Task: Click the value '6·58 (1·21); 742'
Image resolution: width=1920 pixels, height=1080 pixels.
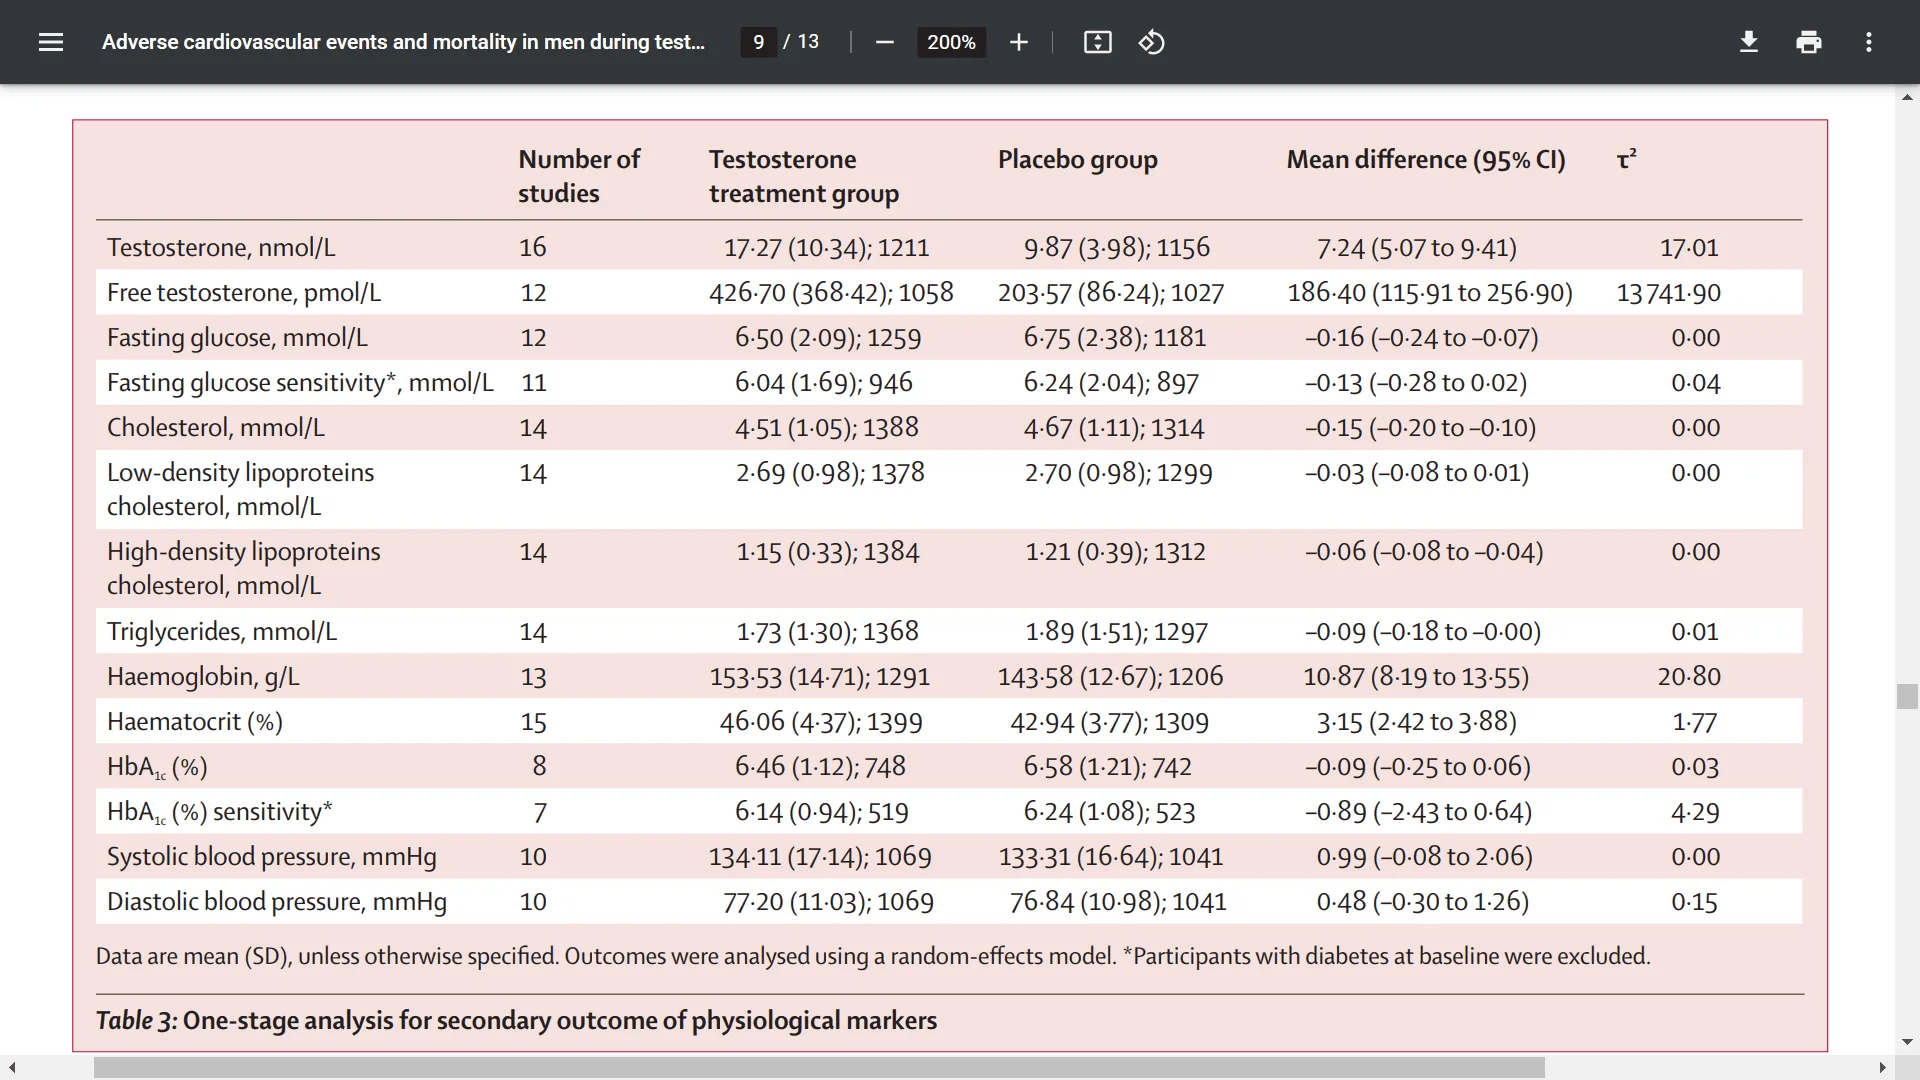Action: 1108,766
